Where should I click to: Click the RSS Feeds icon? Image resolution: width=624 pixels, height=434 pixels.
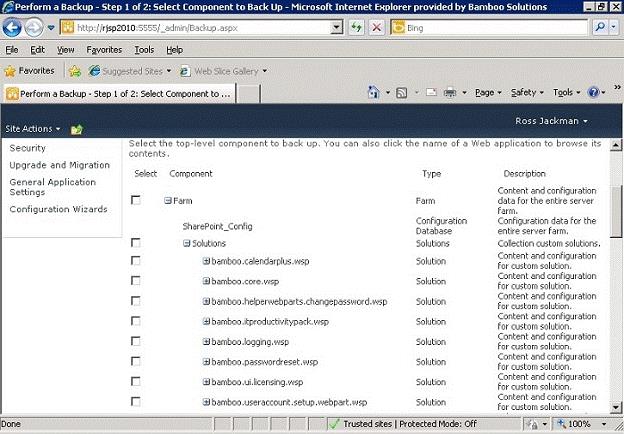[402, 93]
